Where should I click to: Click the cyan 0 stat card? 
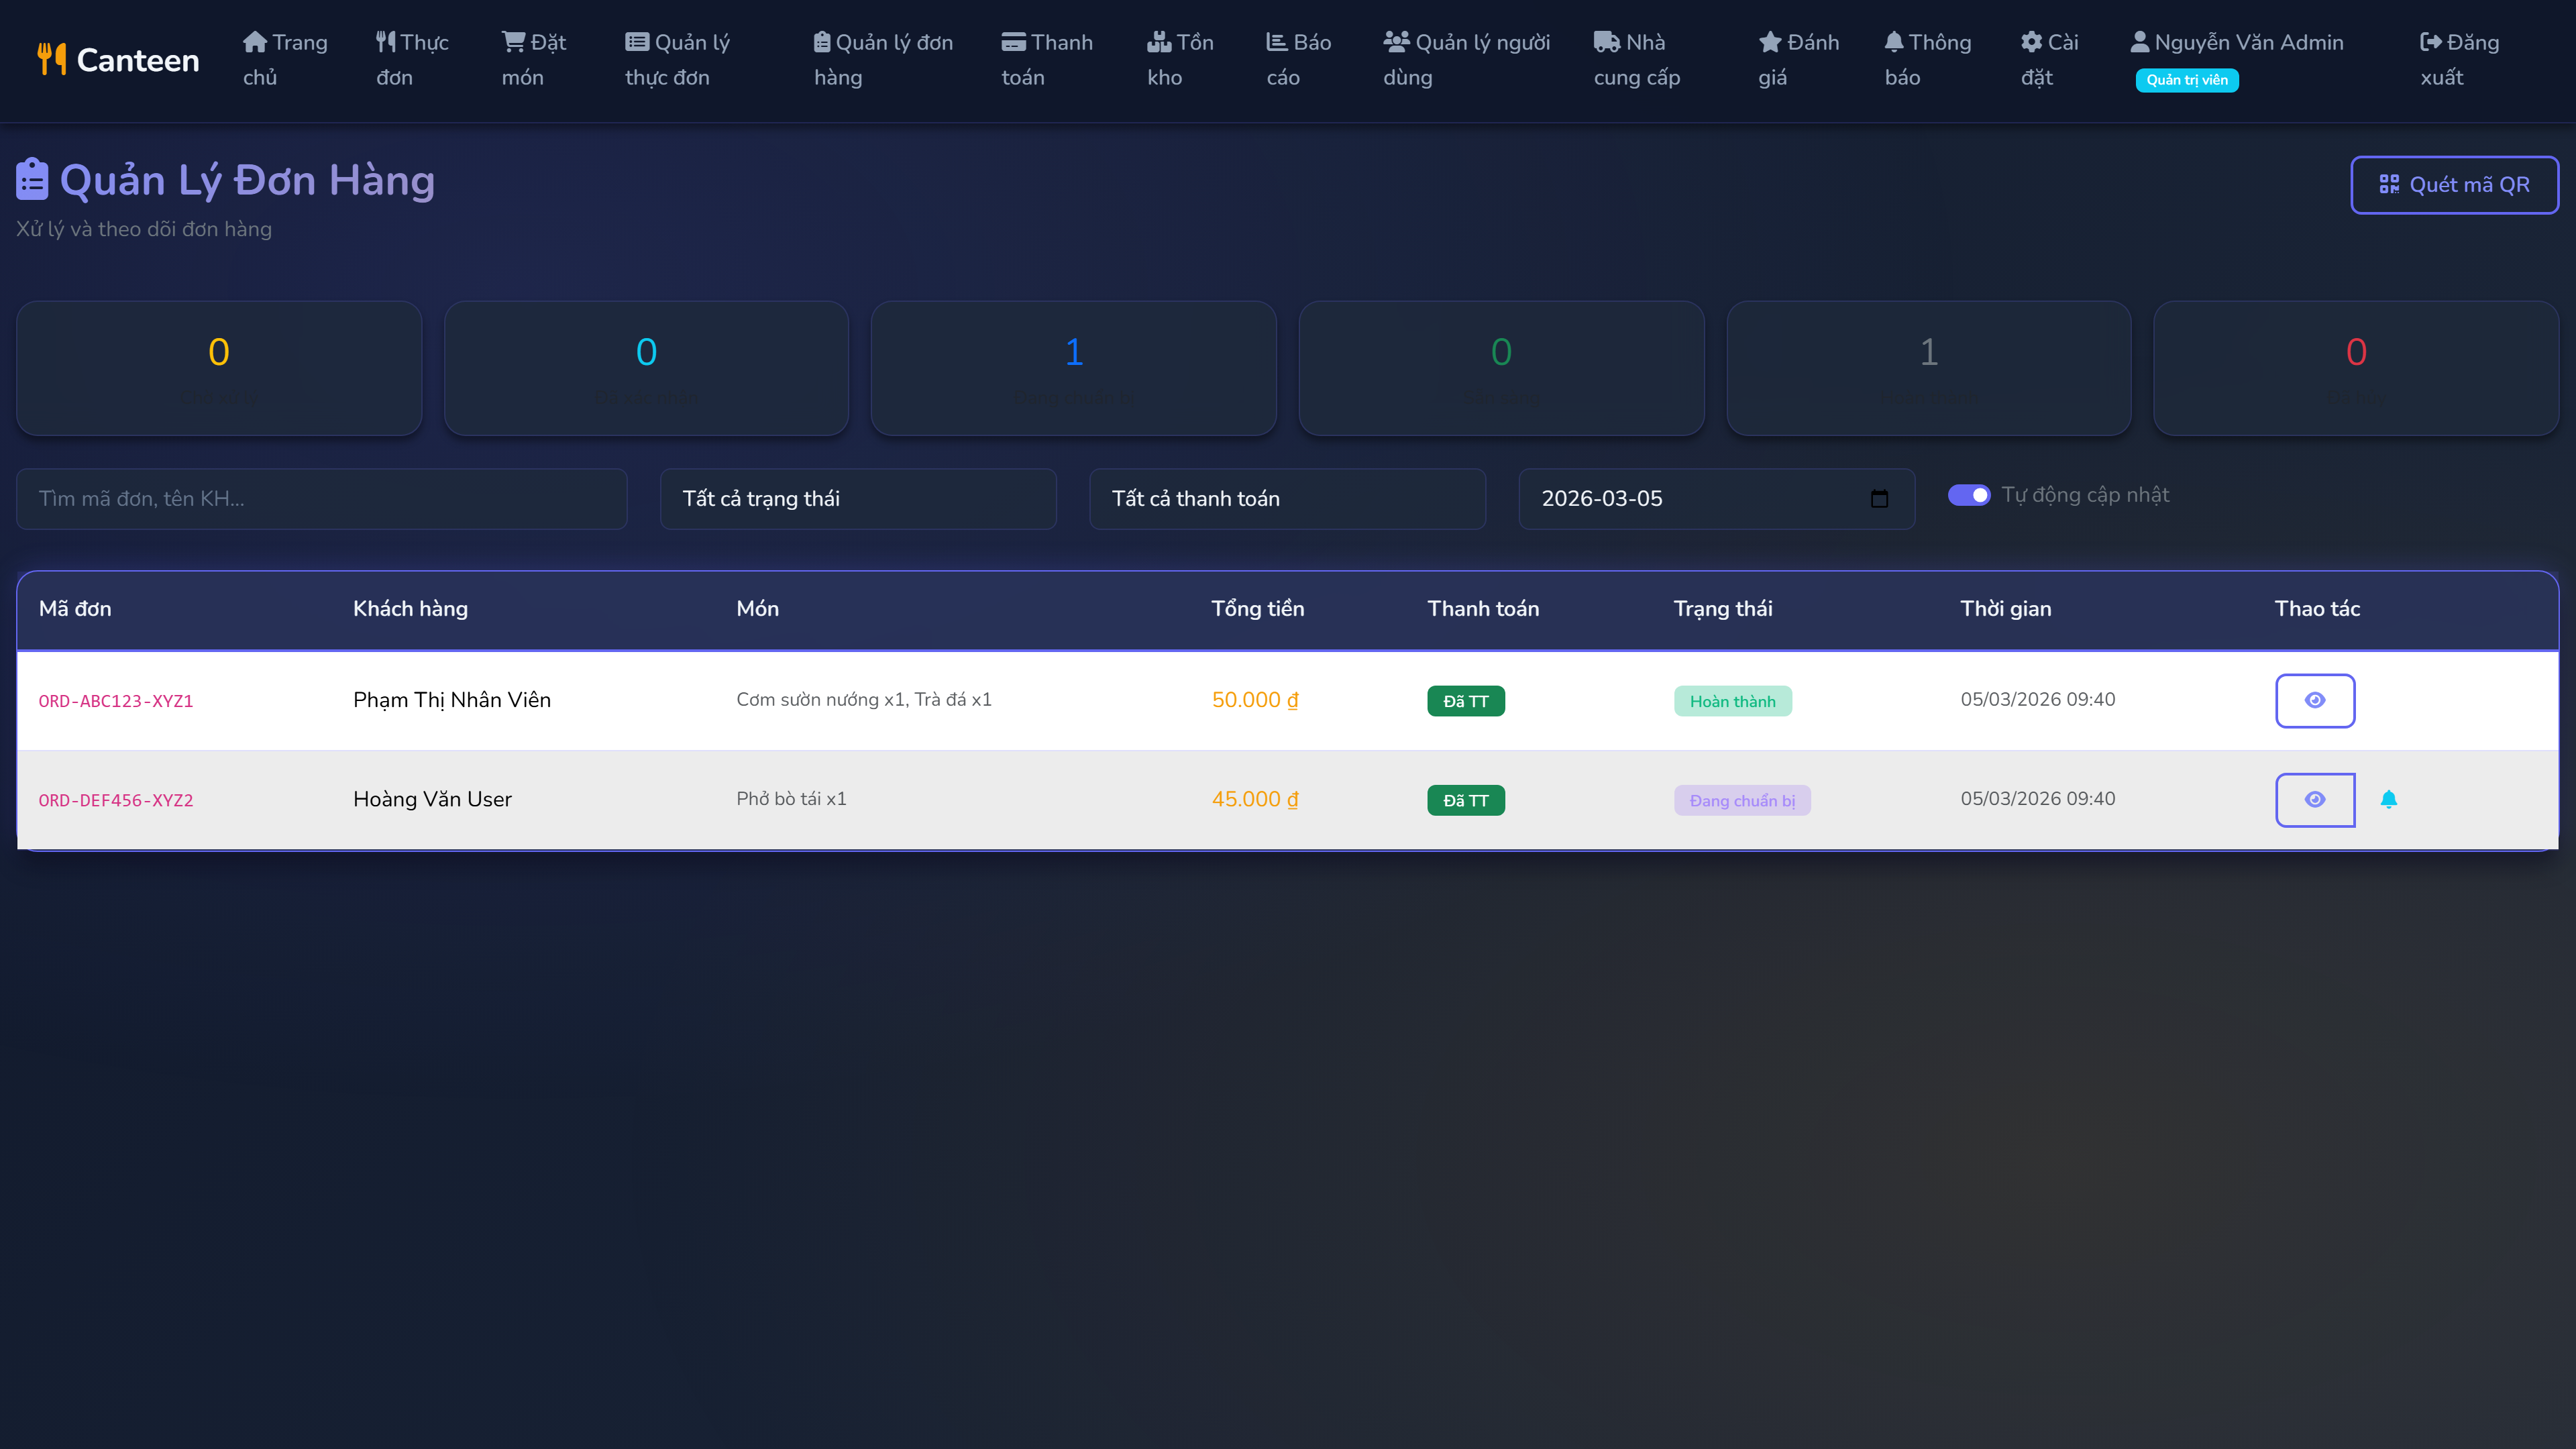click(646, 368)
